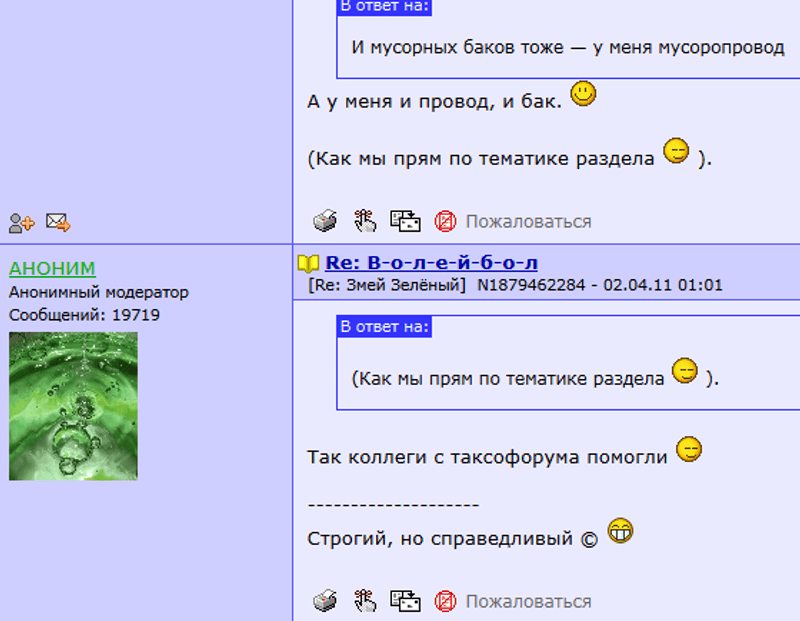Click forward-post icon under АНОНИМ's post

pos(405,601)
